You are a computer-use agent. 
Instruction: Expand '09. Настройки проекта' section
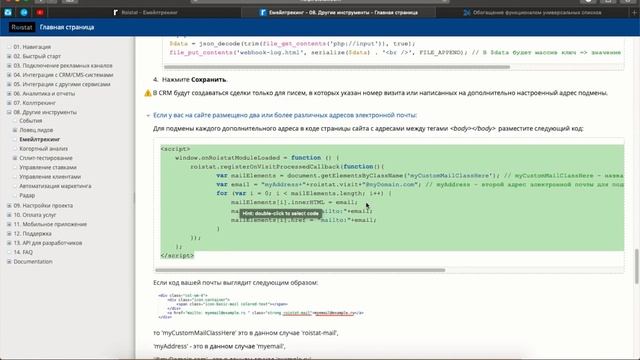[9, 206]
